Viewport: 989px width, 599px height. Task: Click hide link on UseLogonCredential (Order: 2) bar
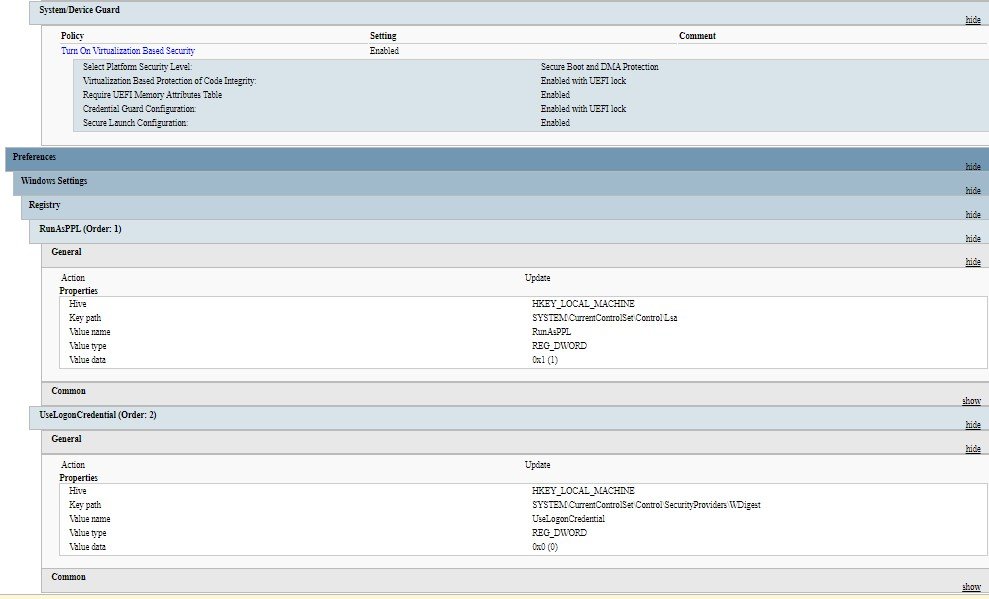click(973, 424)
